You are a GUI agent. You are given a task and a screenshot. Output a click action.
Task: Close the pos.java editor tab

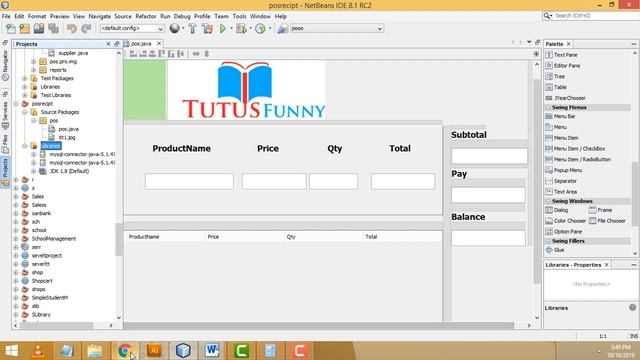(x=159, y=44)
